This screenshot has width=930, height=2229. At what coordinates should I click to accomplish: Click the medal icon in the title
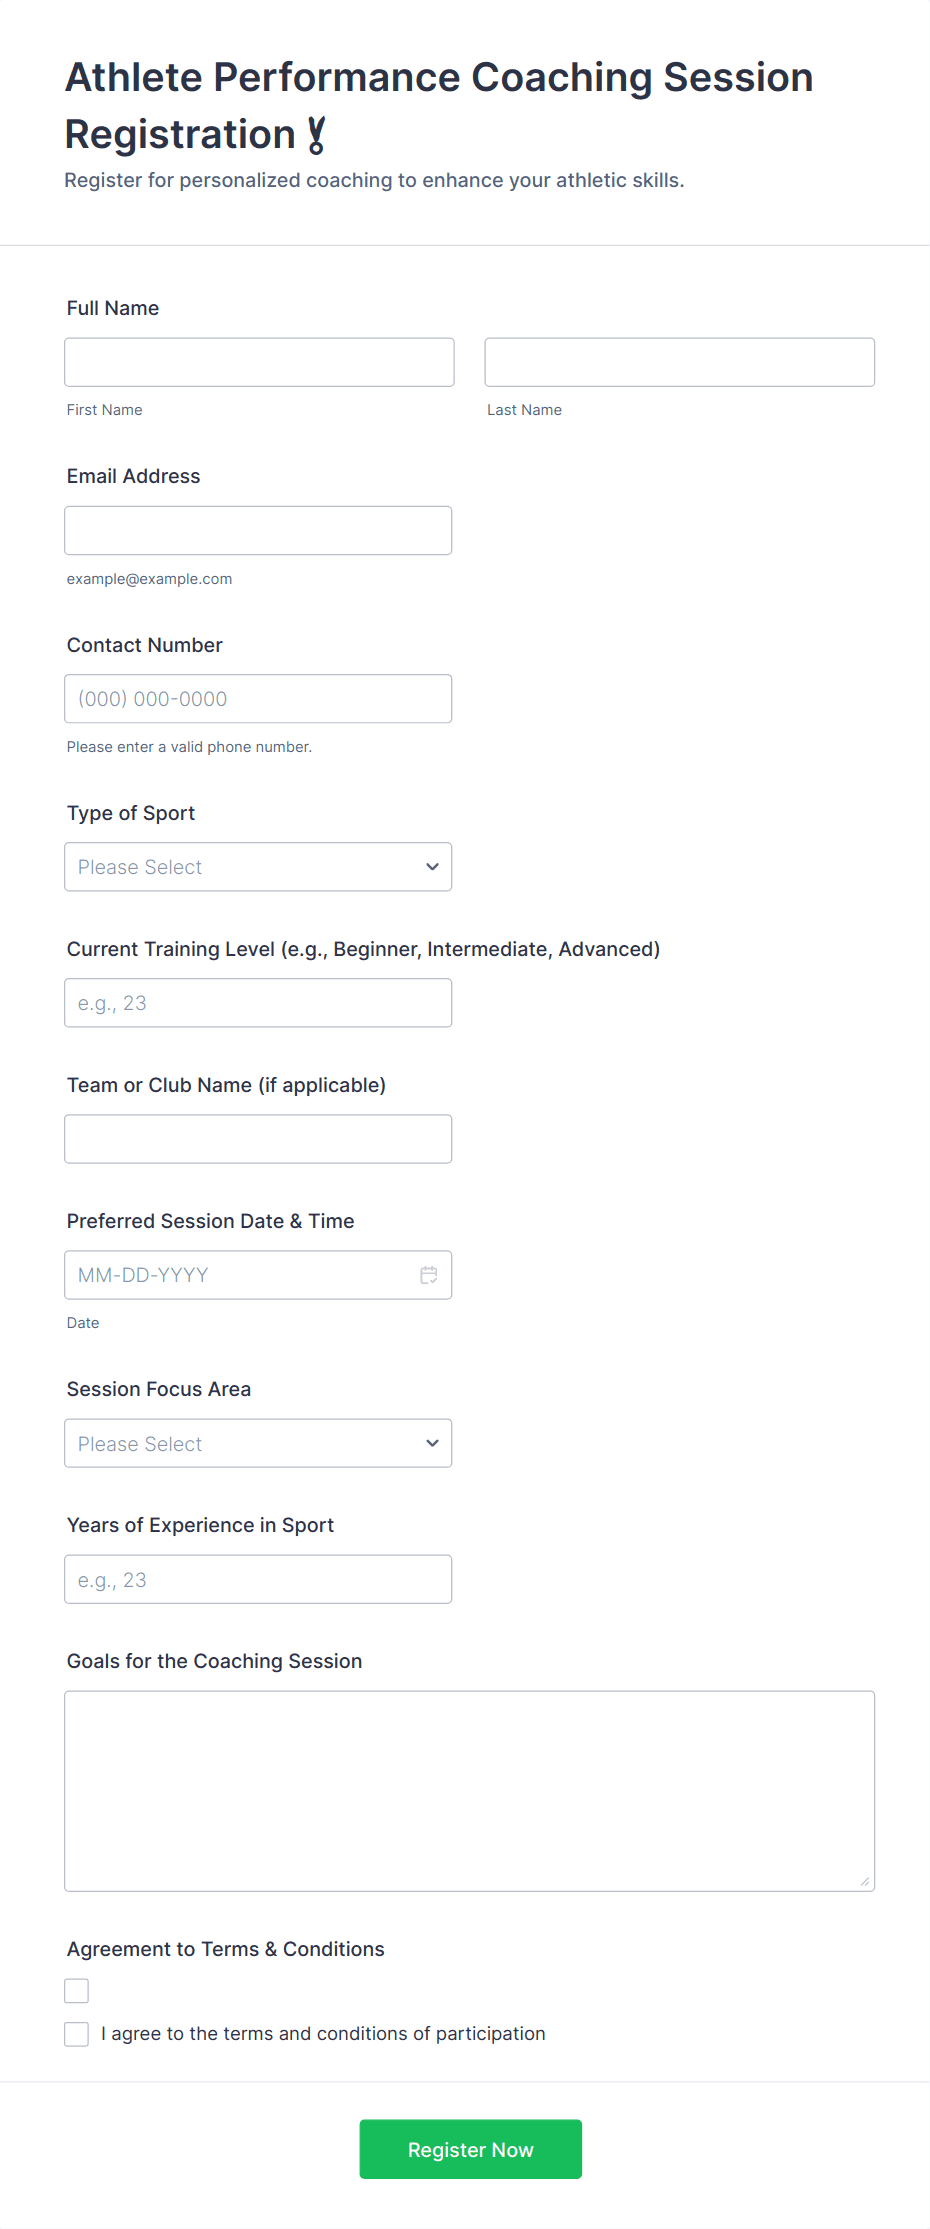pos(316,135)
